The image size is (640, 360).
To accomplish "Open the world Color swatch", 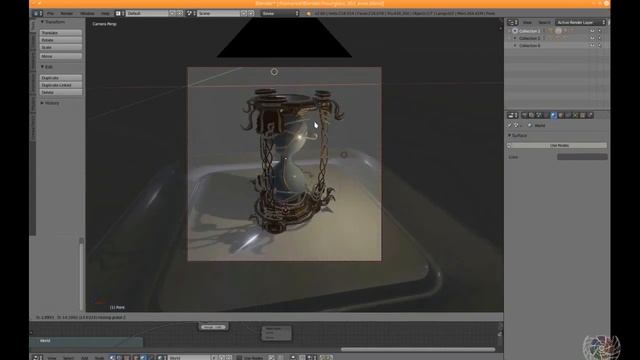I will click(582, 157).
